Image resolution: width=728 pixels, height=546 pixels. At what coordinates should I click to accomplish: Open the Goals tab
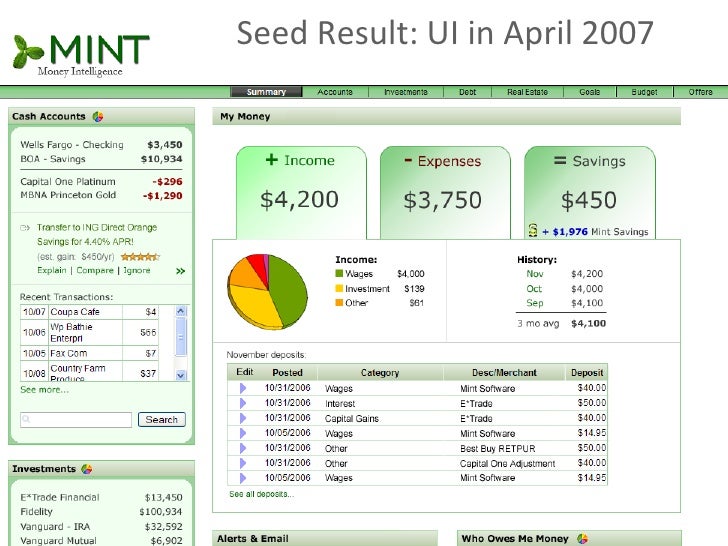(x=590, y=92)
